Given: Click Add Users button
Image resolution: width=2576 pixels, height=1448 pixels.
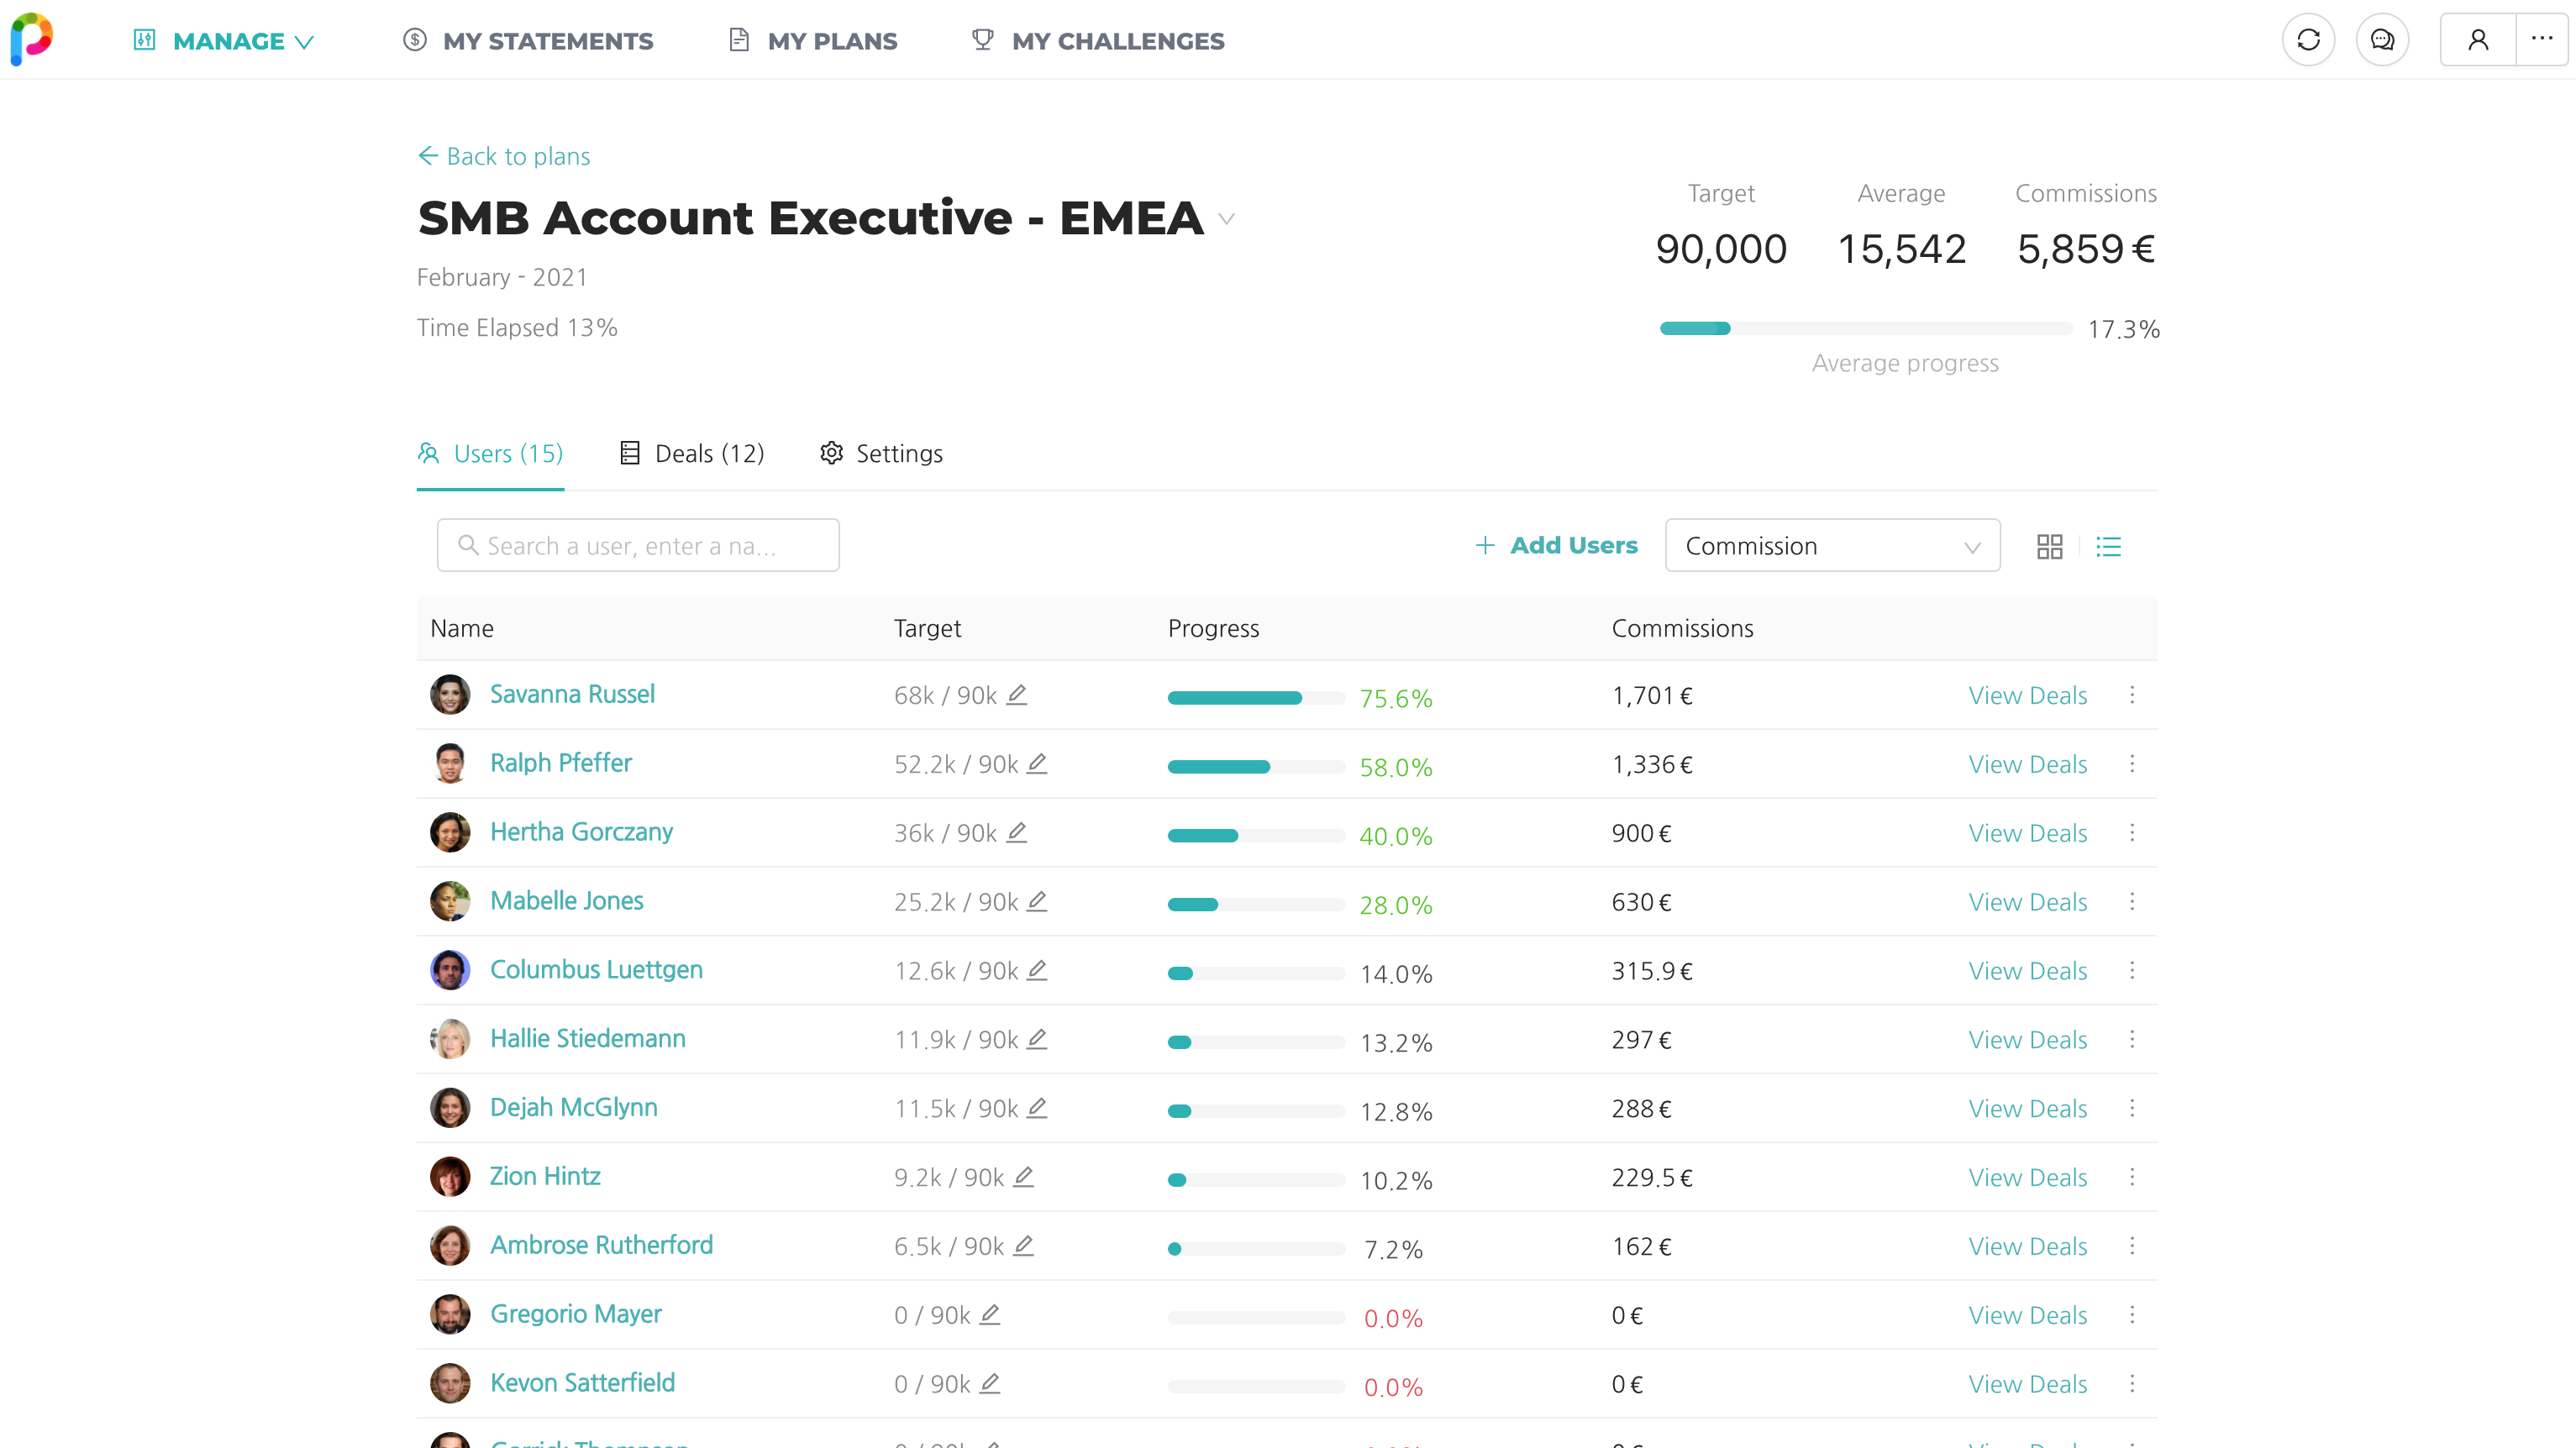Looking at the screenshot, I should coord(1556,546).
